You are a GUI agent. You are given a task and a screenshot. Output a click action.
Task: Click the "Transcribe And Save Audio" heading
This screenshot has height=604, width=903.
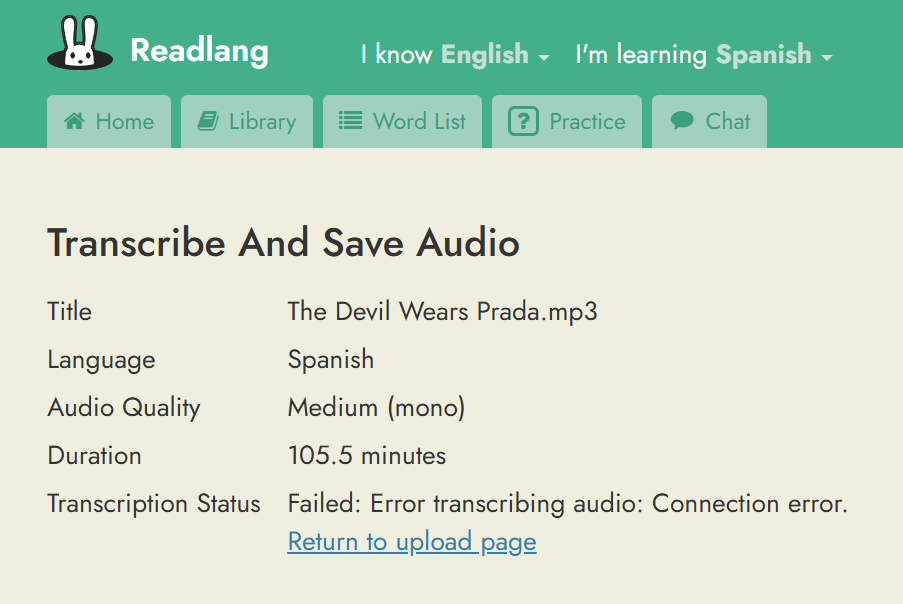pos(283,243)
